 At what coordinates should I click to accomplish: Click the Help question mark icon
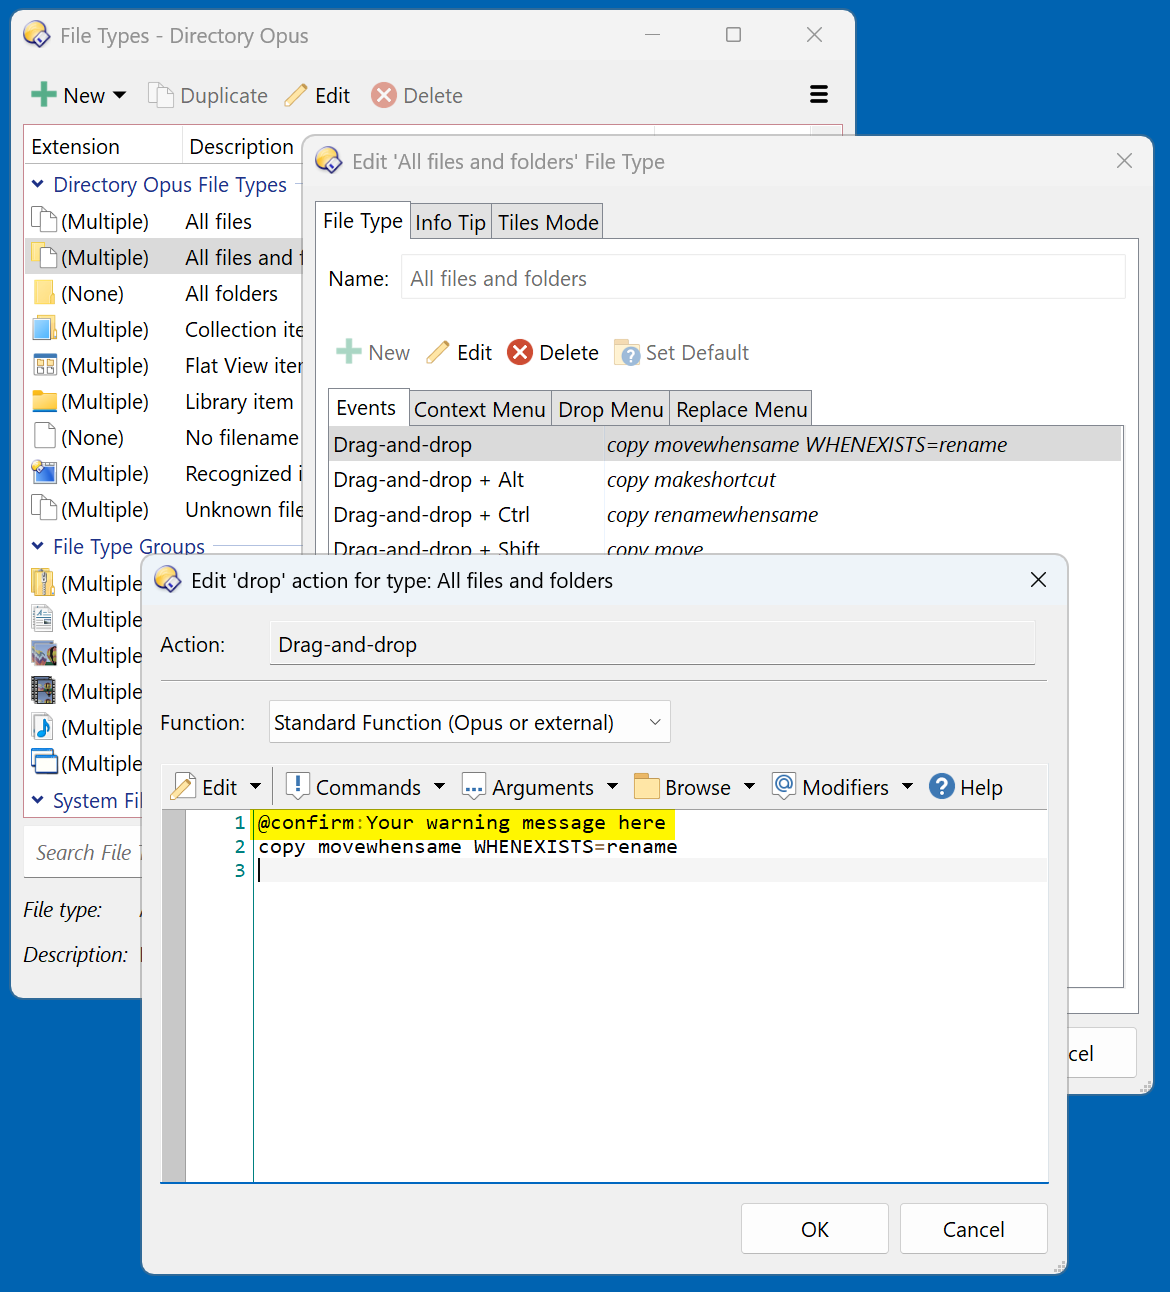942,787
